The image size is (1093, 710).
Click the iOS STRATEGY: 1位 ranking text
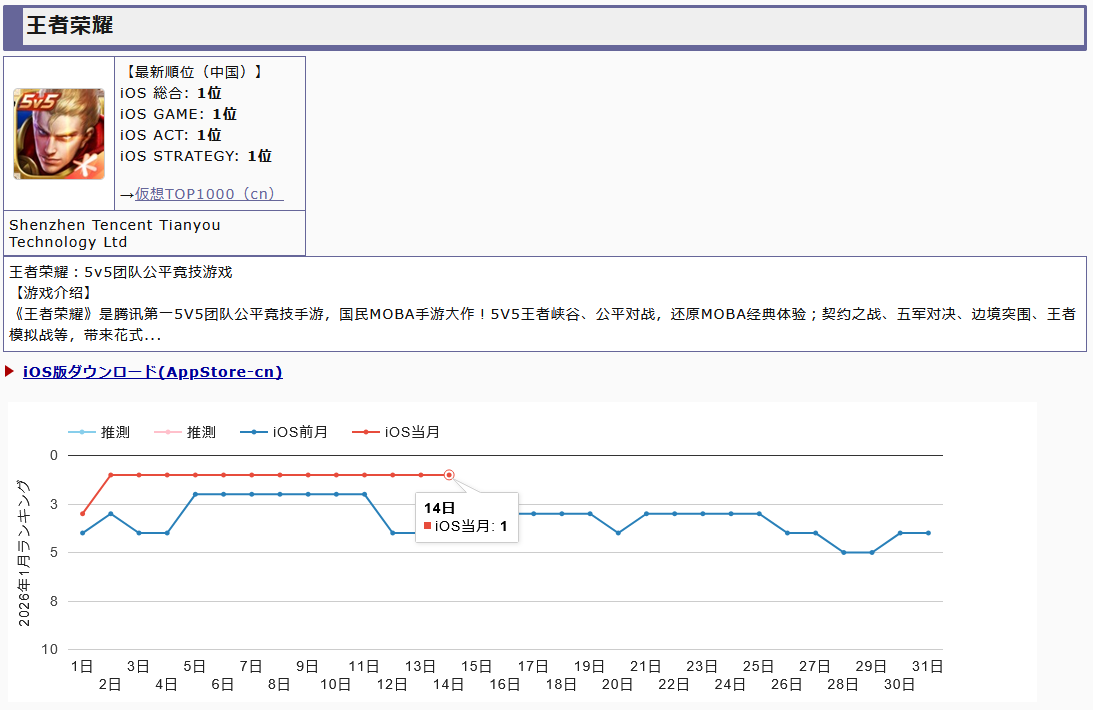[196, 155]
